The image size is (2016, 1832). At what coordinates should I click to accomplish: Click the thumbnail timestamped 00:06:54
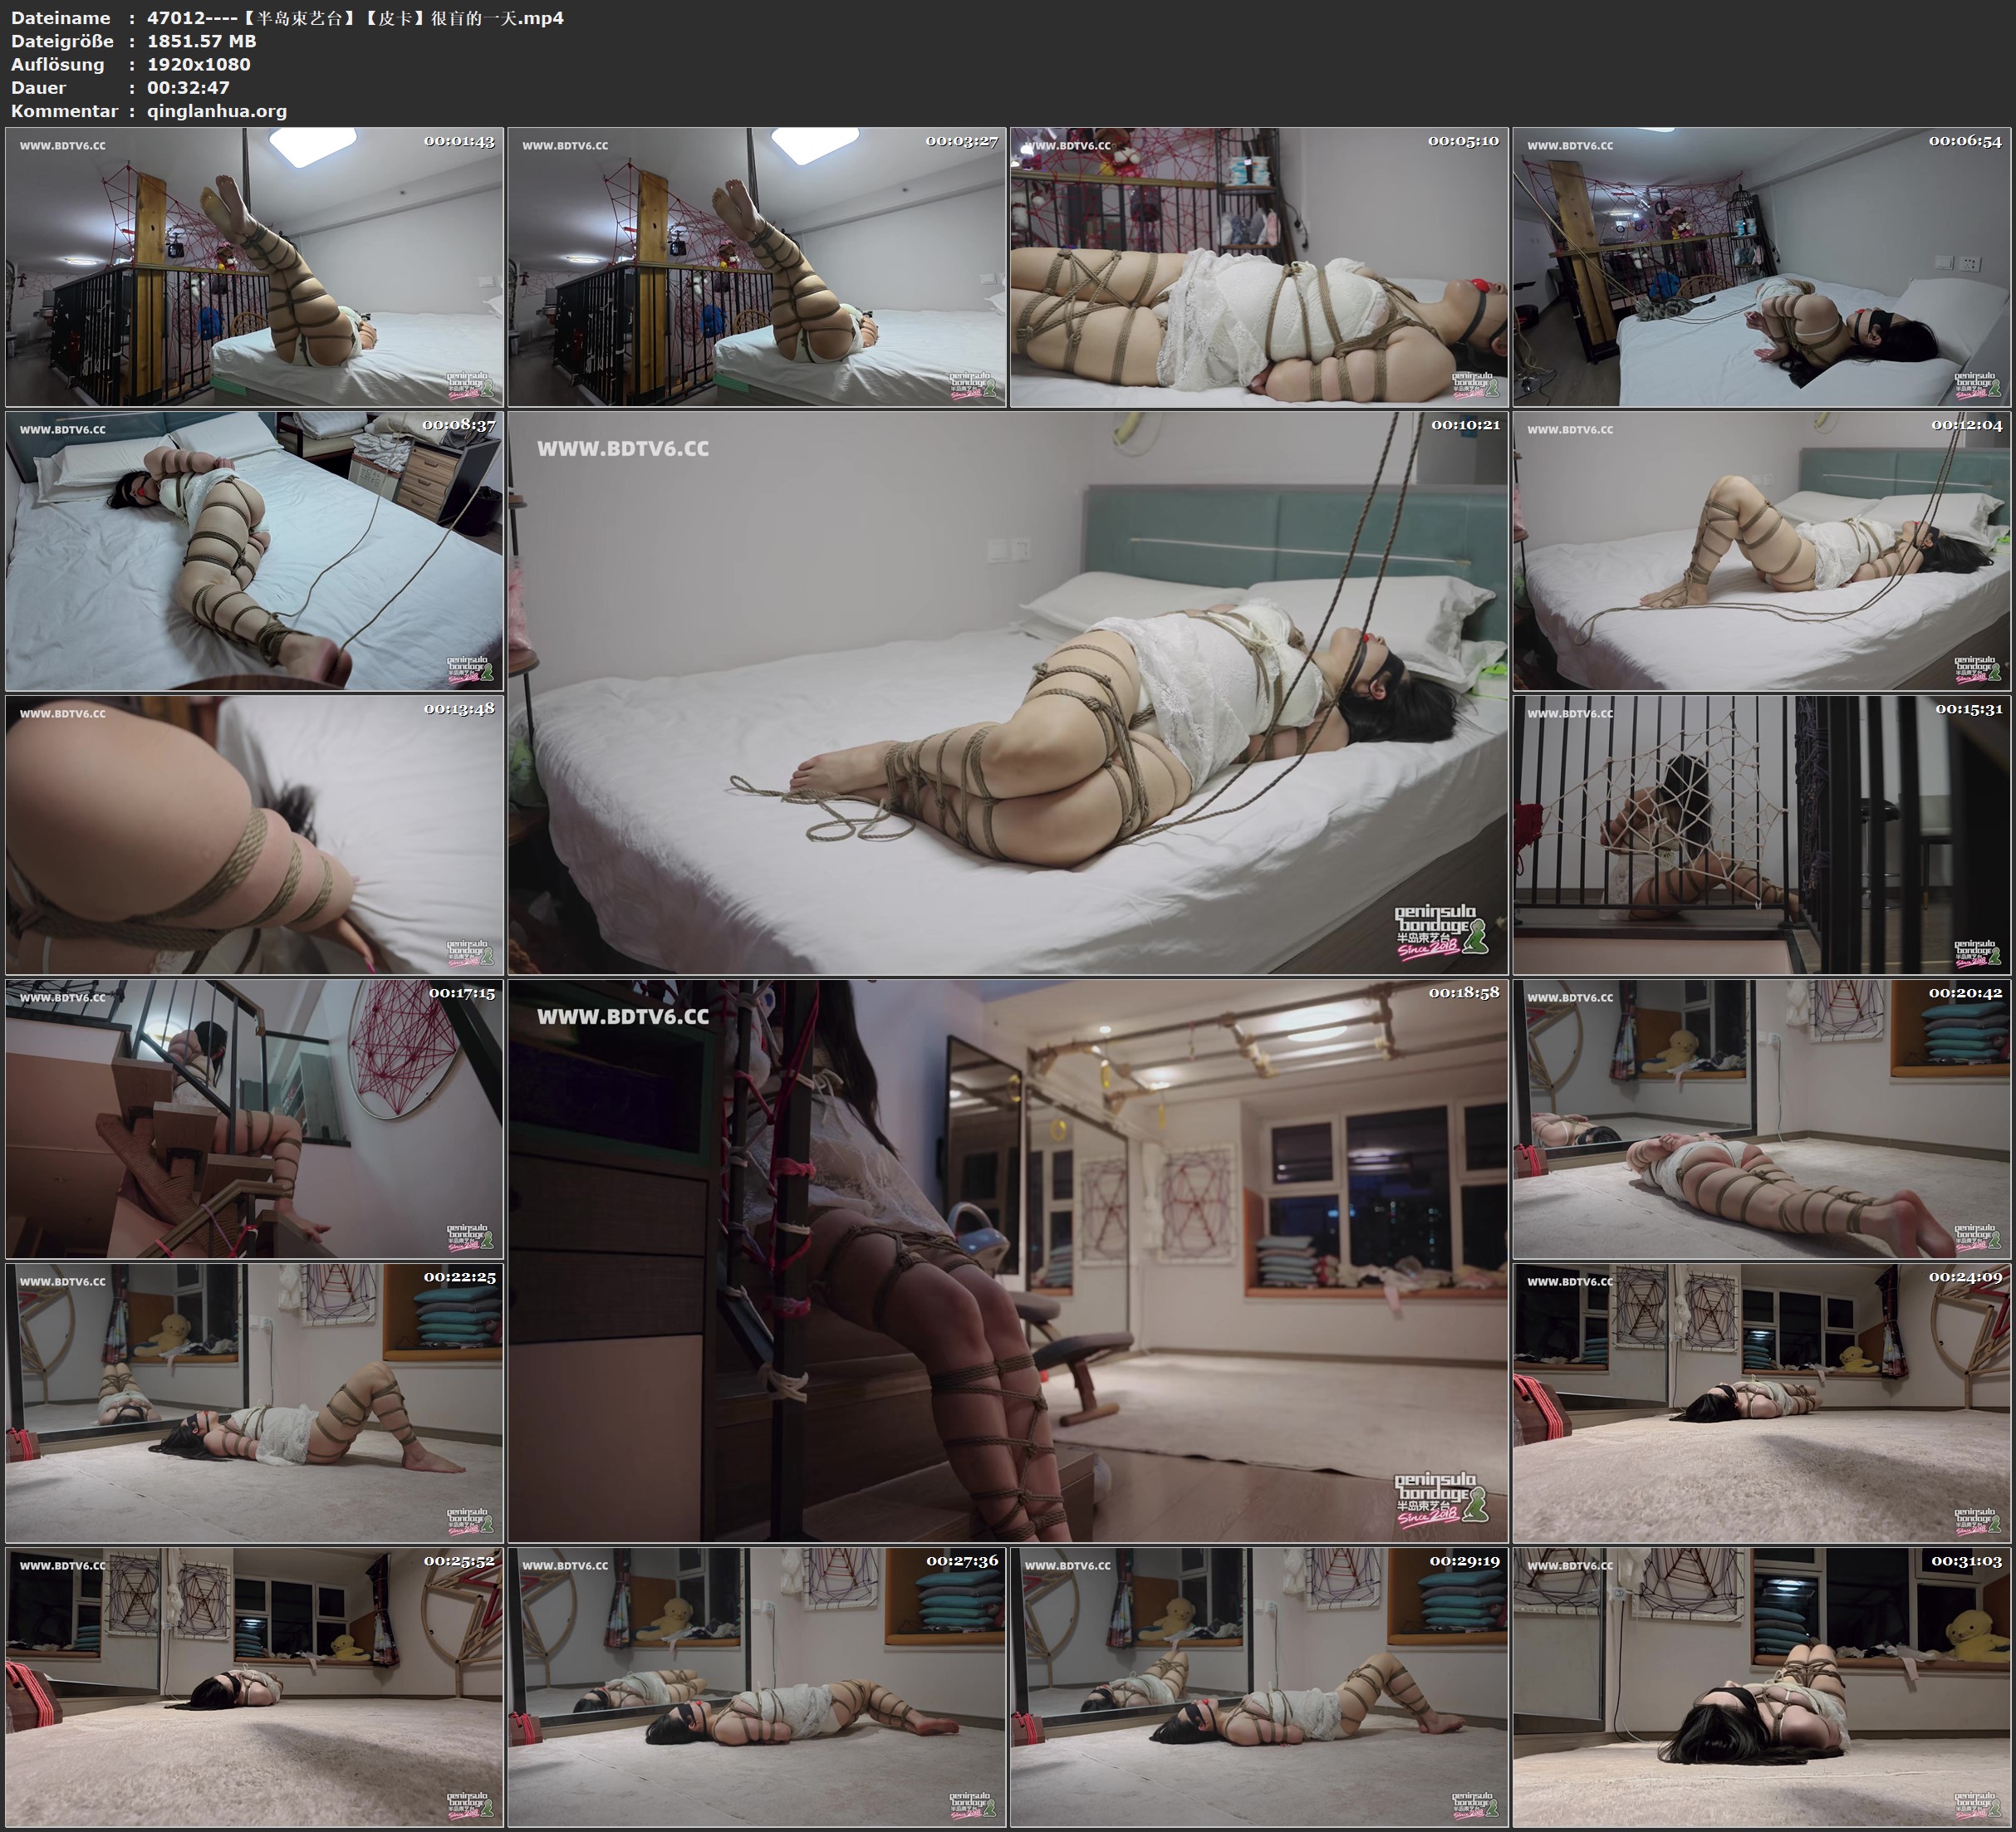pos(1761,267)
